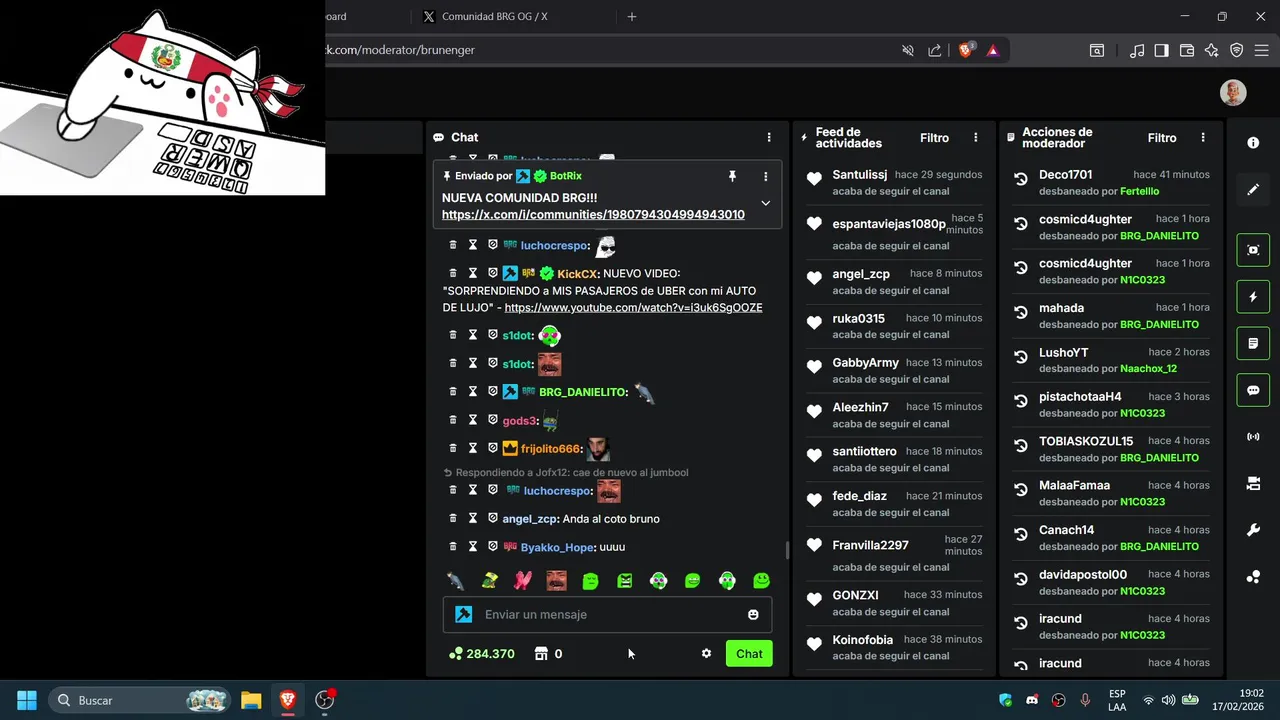Viewport: 1280px width, 720px height.
Task: Expand the pinned message chevron
Action: [765, 203]
